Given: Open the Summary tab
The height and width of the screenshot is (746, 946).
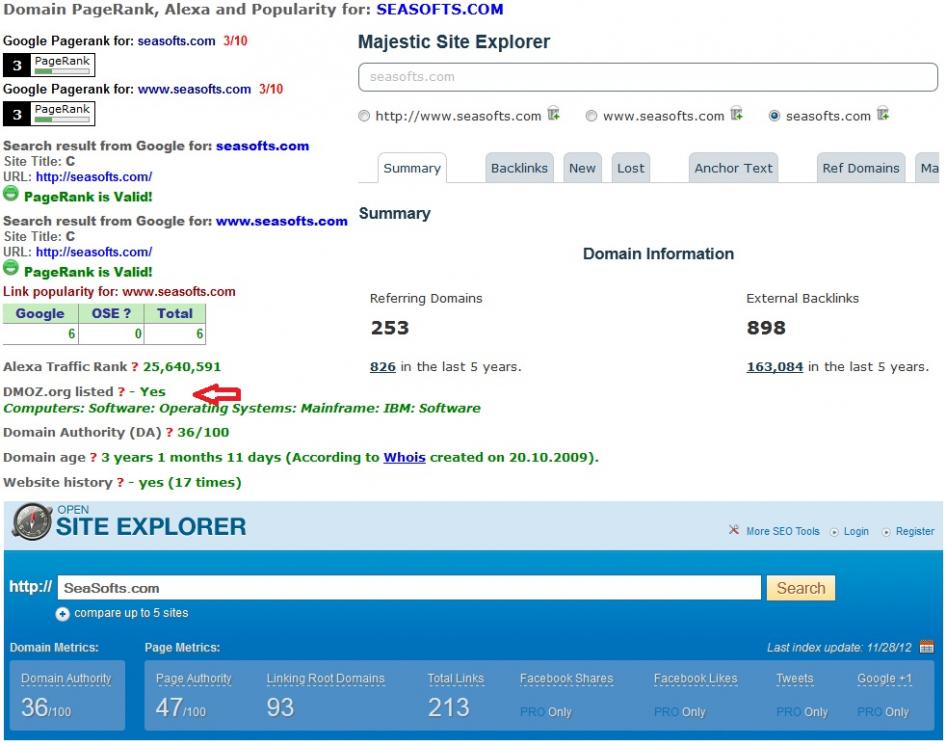Looking at the screenshot, I should 412,168.
